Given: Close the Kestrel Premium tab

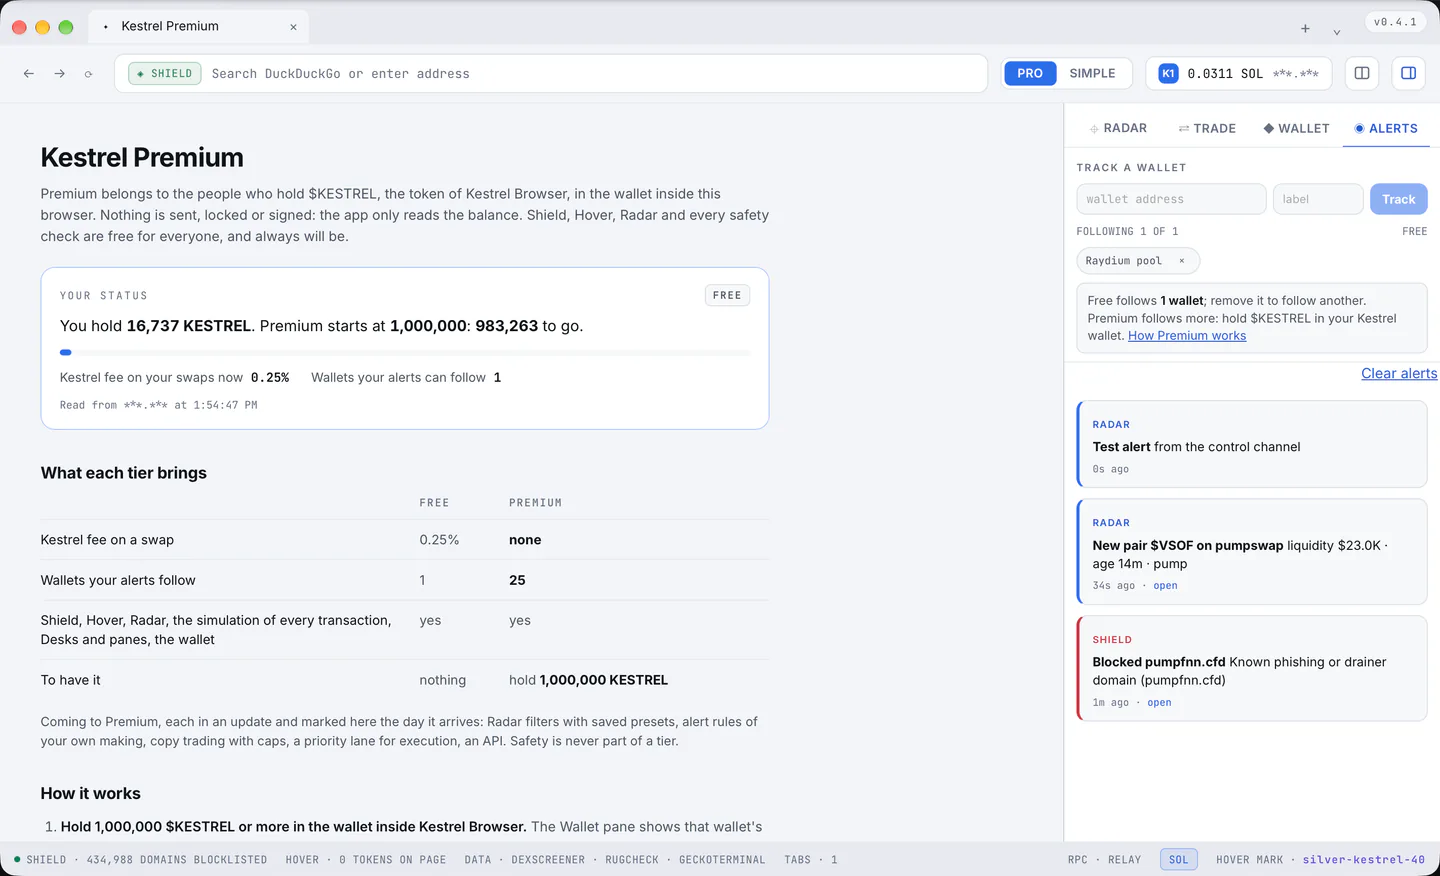Looking at the screenshot, I should coord(293,27).
